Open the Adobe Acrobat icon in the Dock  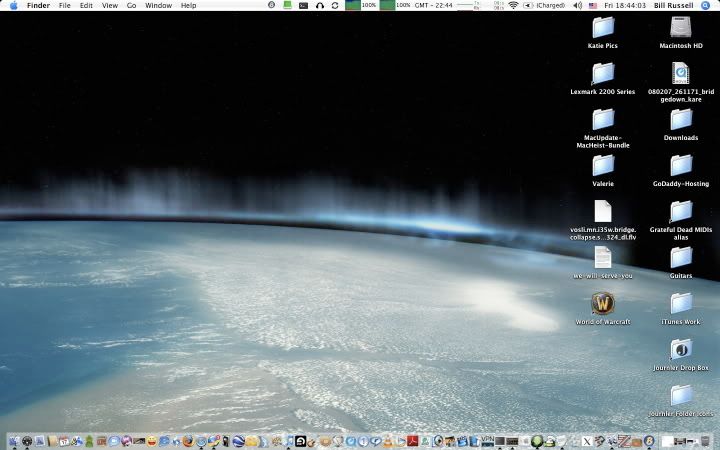click(411, 440)
